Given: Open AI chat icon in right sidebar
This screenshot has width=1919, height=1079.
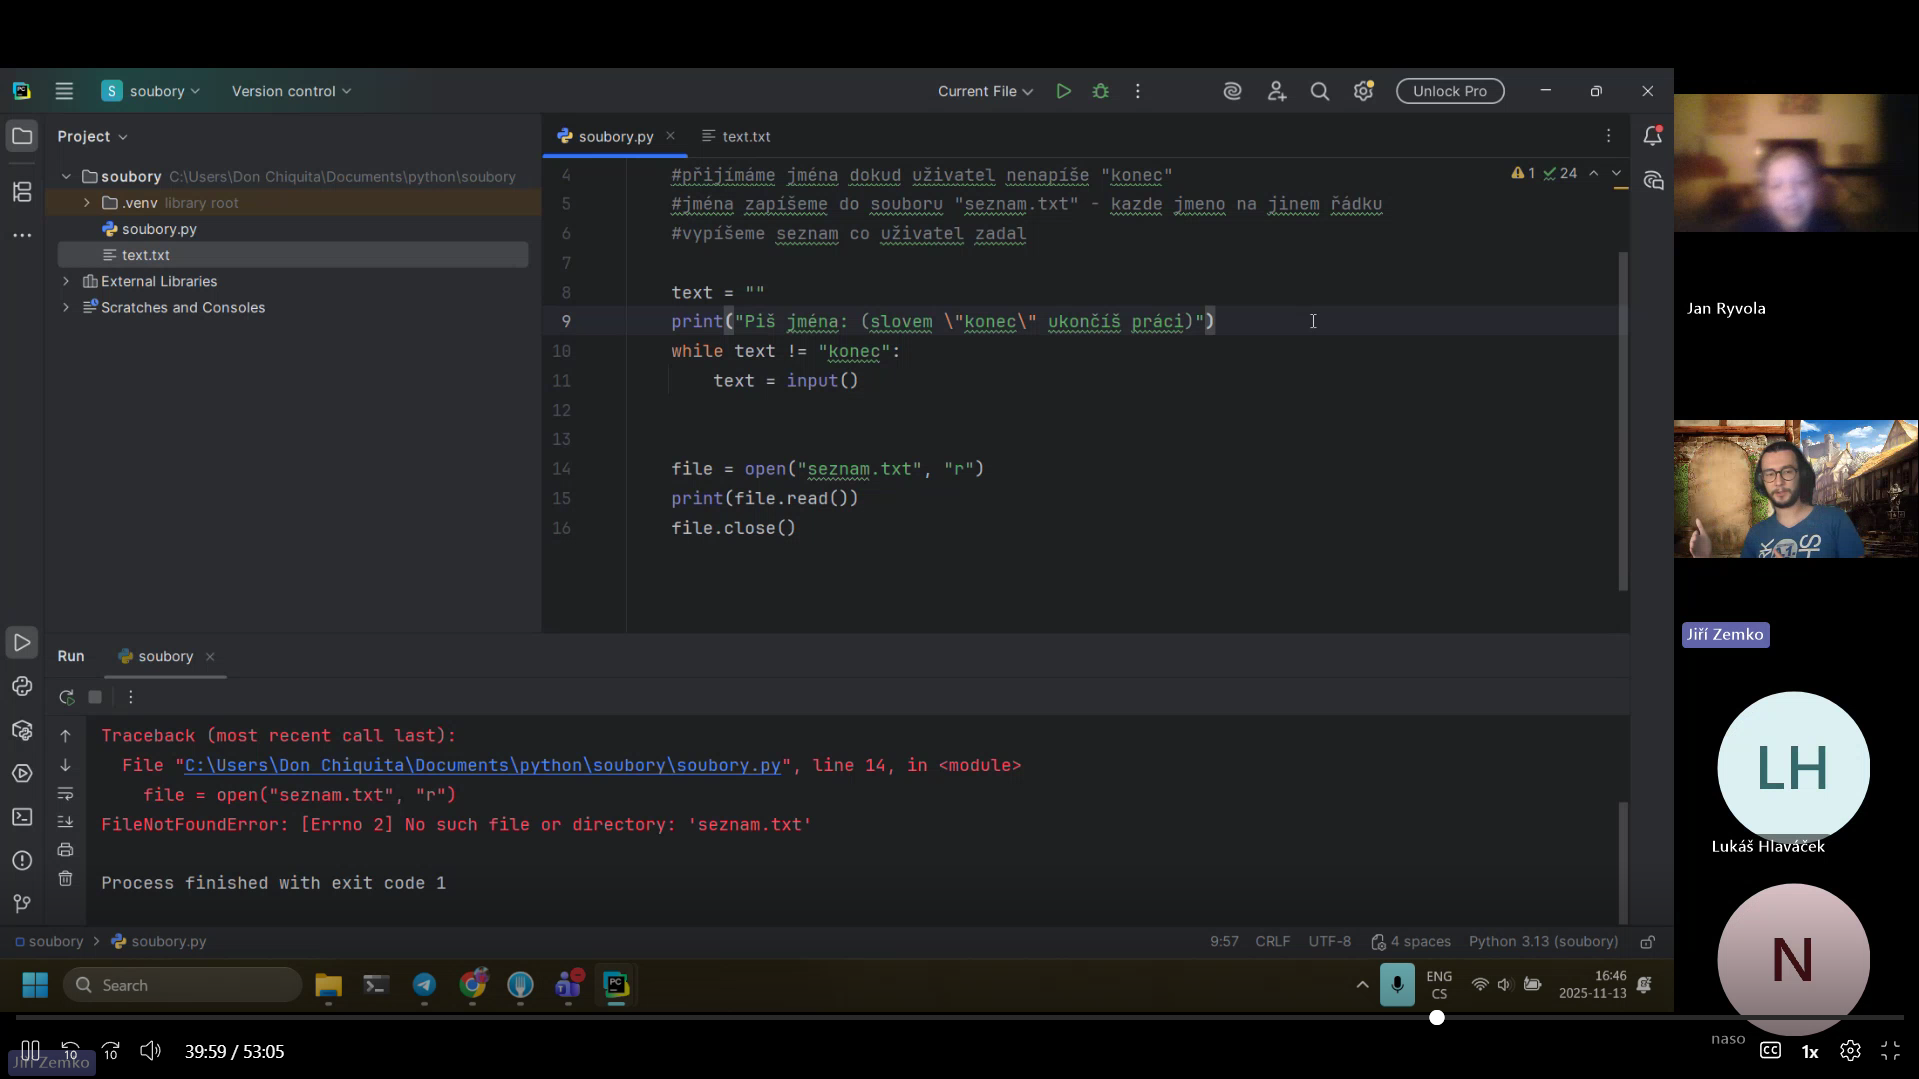Looking at the screenshot, I should (x=1652, y=181).
